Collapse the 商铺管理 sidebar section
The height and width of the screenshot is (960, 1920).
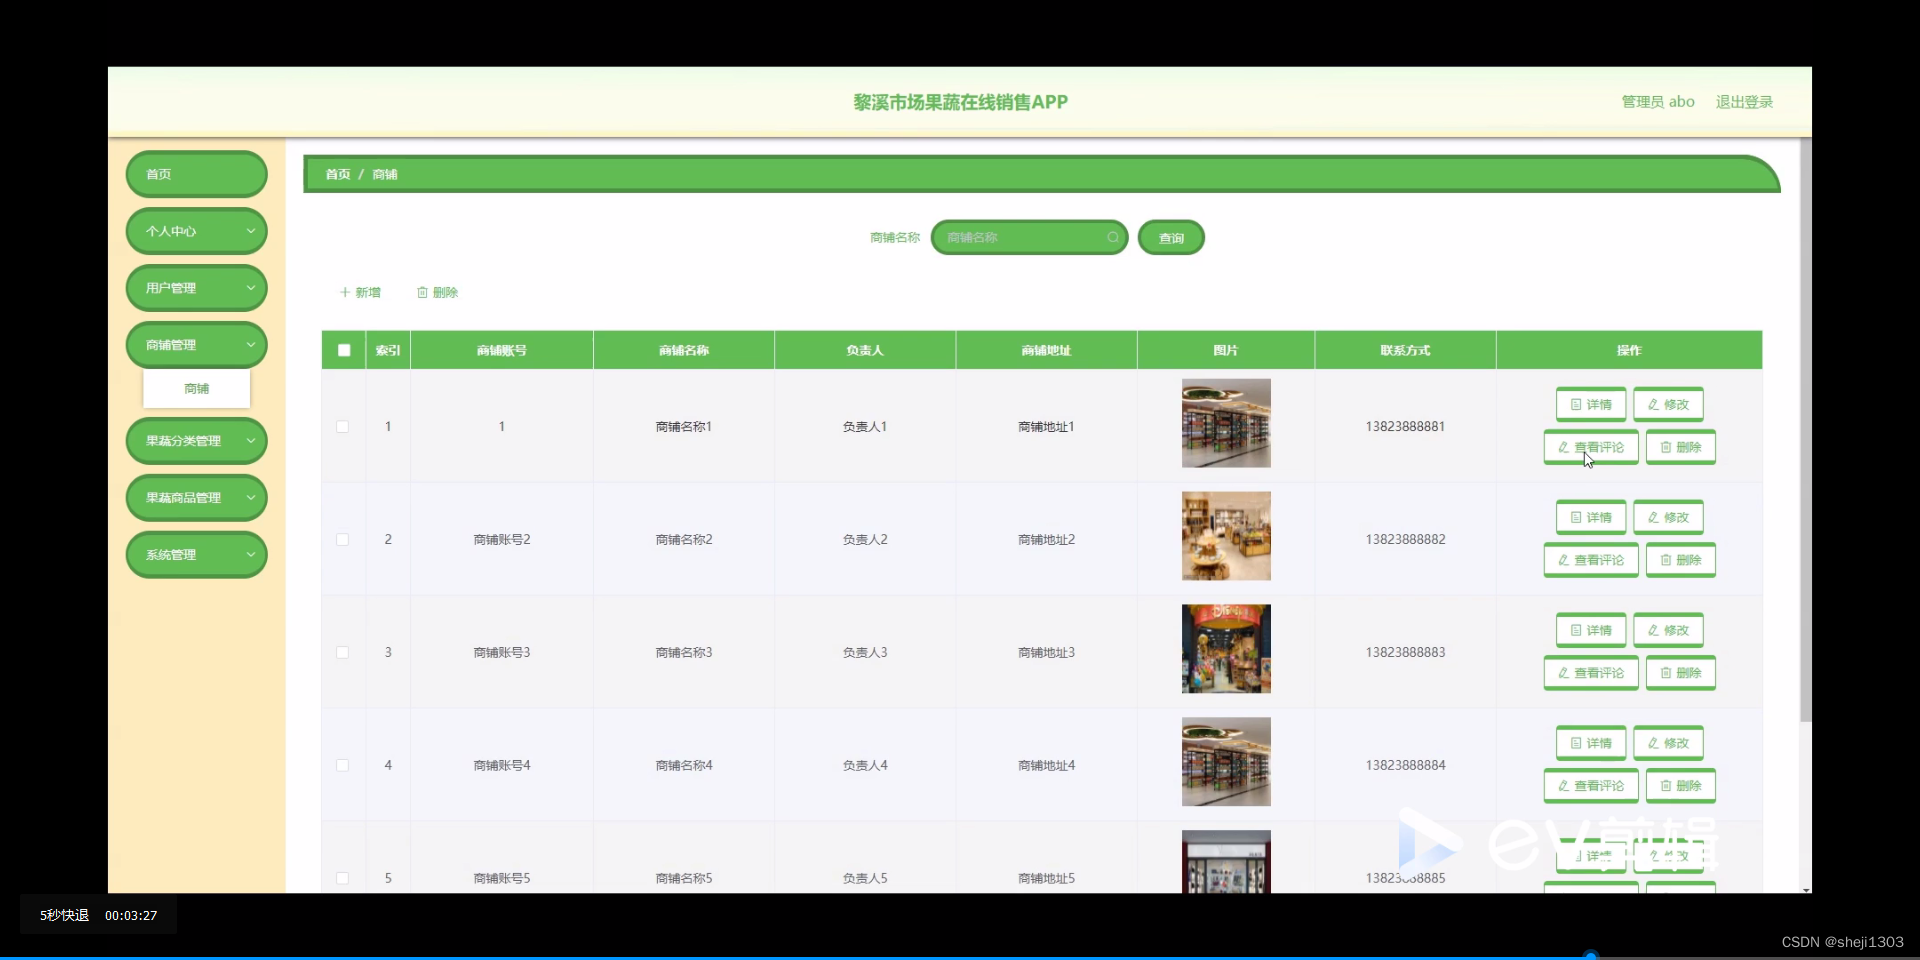[x=196, y=344]
